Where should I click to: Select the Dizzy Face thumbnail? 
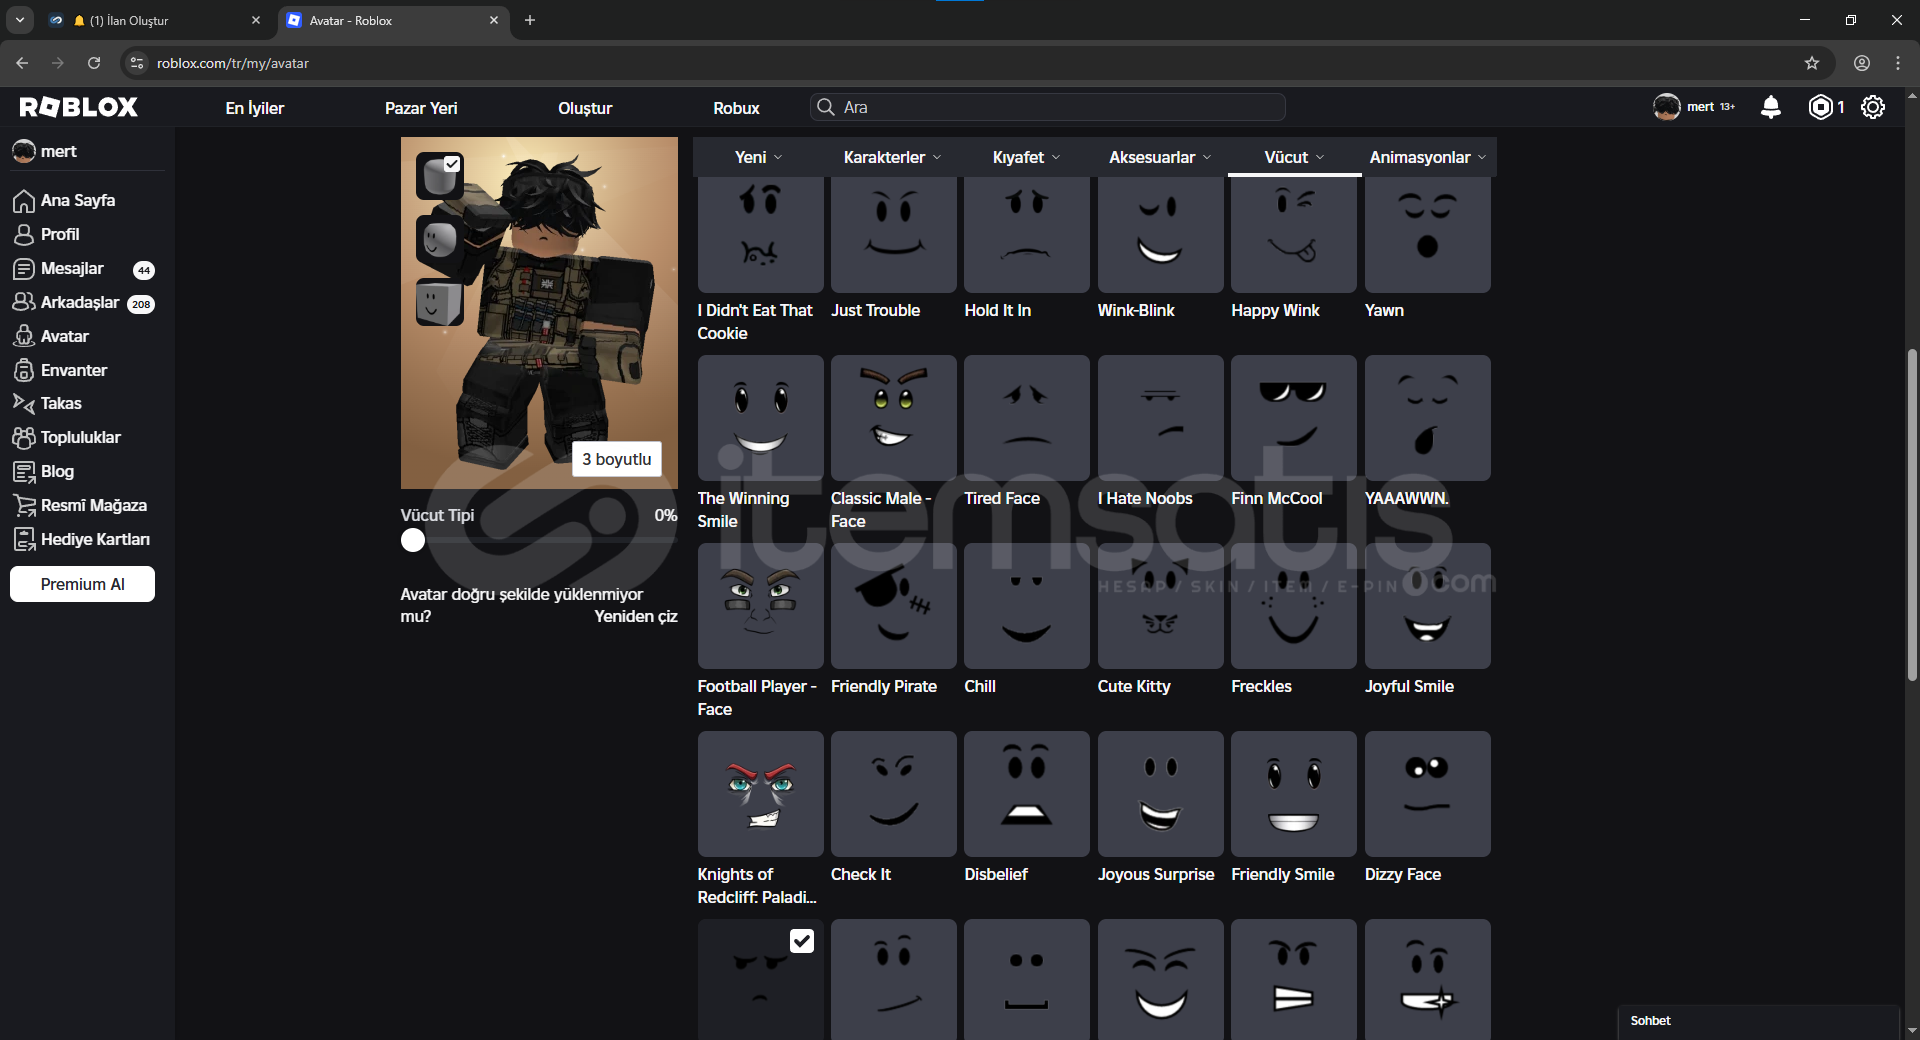coord(1428,794)
